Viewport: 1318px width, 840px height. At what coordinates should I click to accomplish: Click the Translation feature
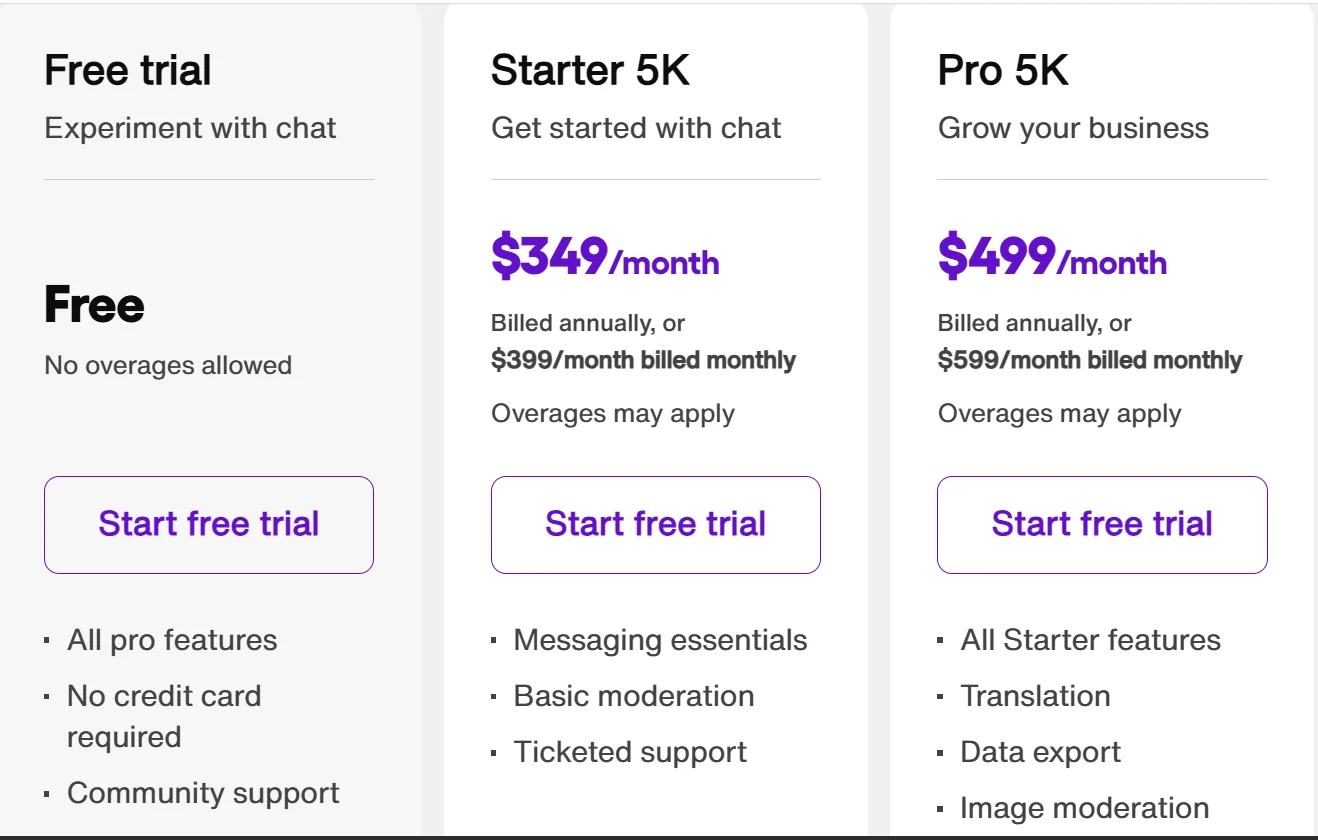pyautogui.click(x=1035, y=696)
